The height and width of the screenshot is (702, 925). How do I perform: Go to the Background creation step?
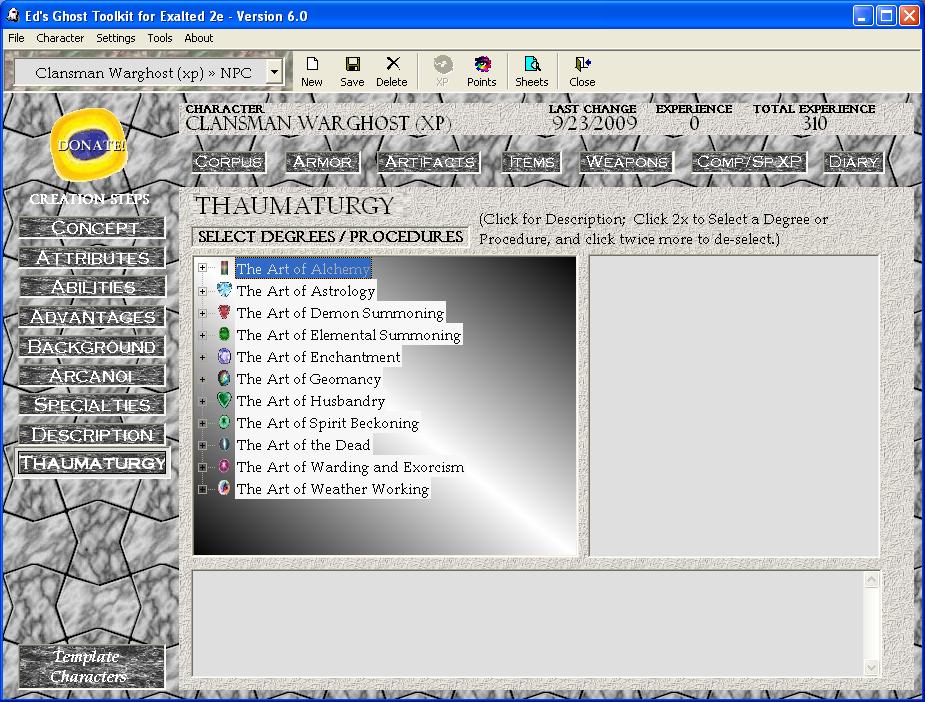pyautogui.click(x=92, y=346)
